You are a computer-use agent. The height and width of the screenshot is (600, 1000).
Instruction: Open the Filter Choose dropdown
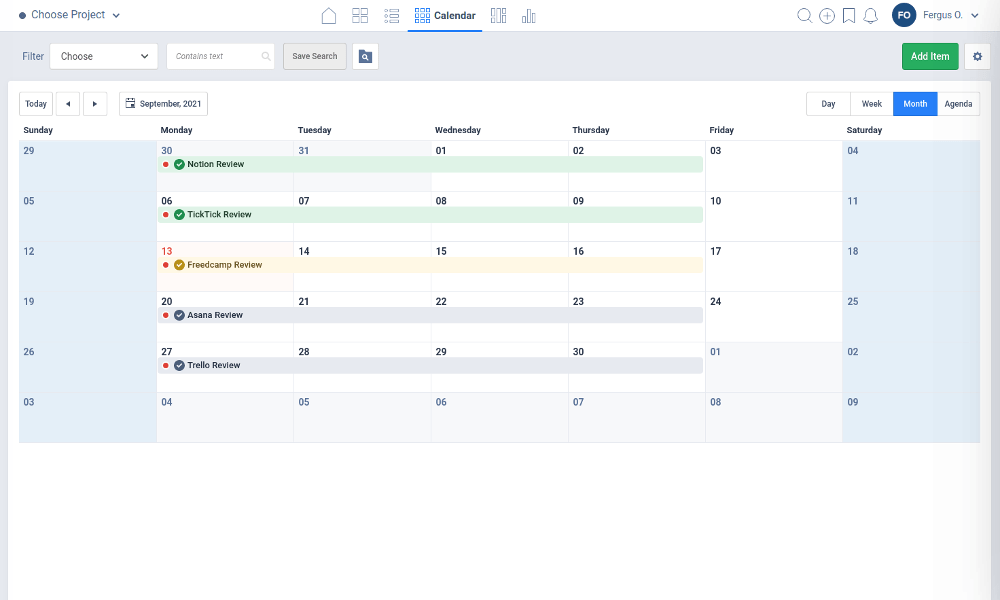[x=103, y=56]
